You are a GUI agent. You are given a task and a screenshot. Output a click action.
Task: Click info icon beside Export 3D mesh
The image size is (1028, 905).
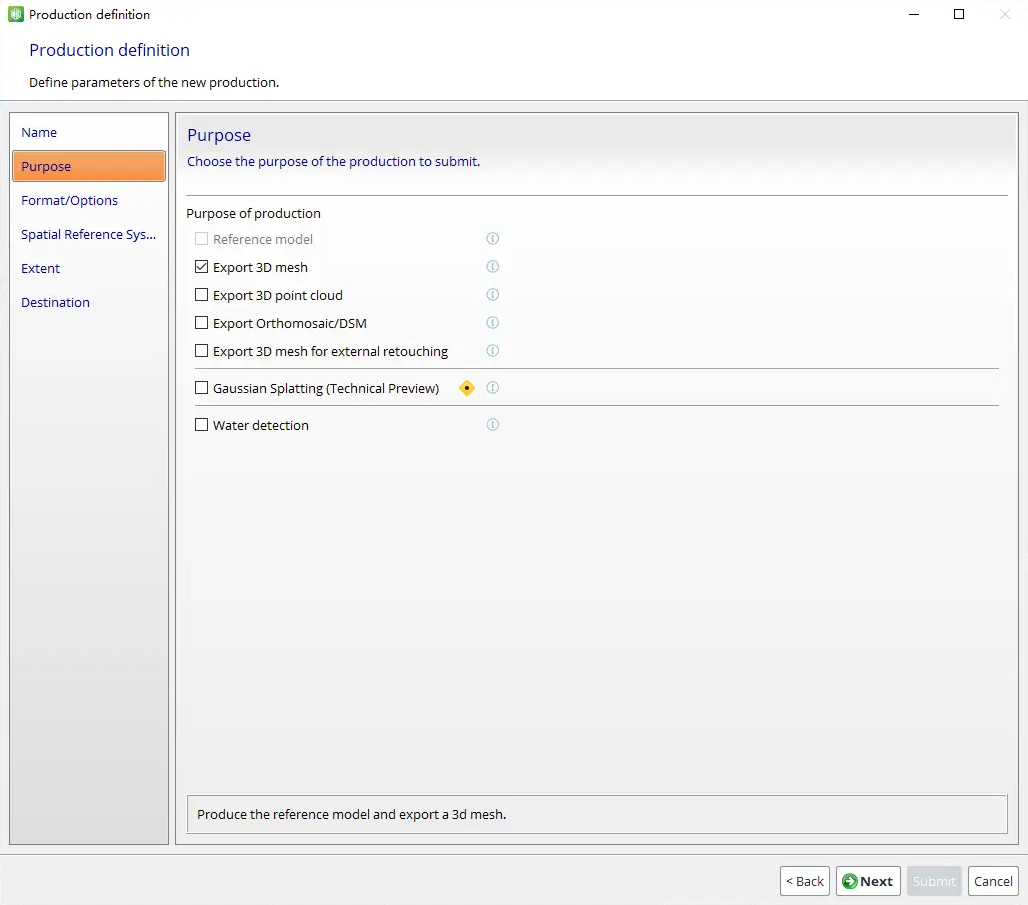tap(492, 266)
